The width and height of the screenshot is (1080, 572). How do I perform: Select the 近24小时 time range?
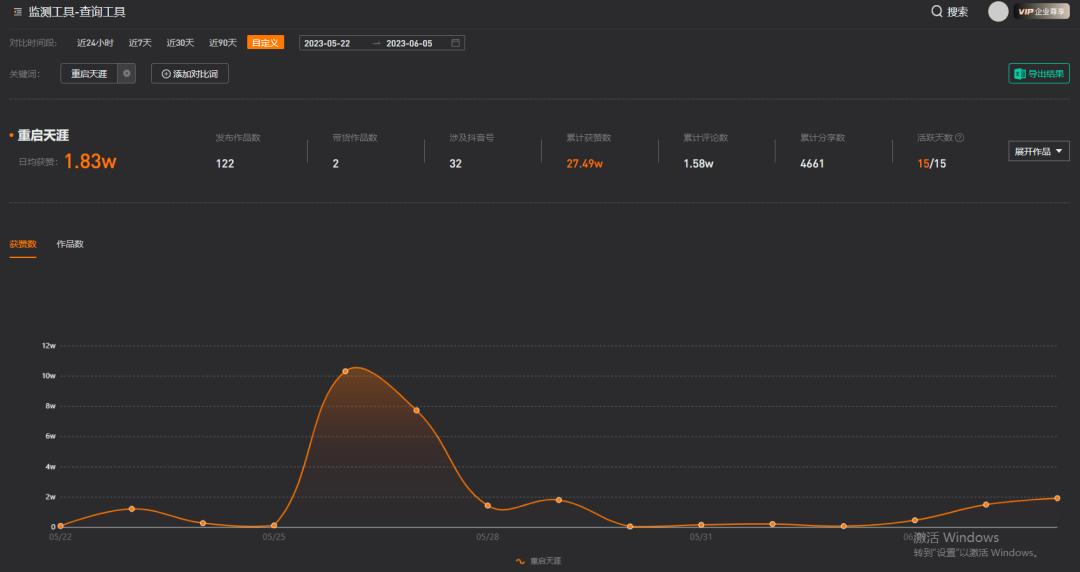pyautogui.click(x=95, y=43)
